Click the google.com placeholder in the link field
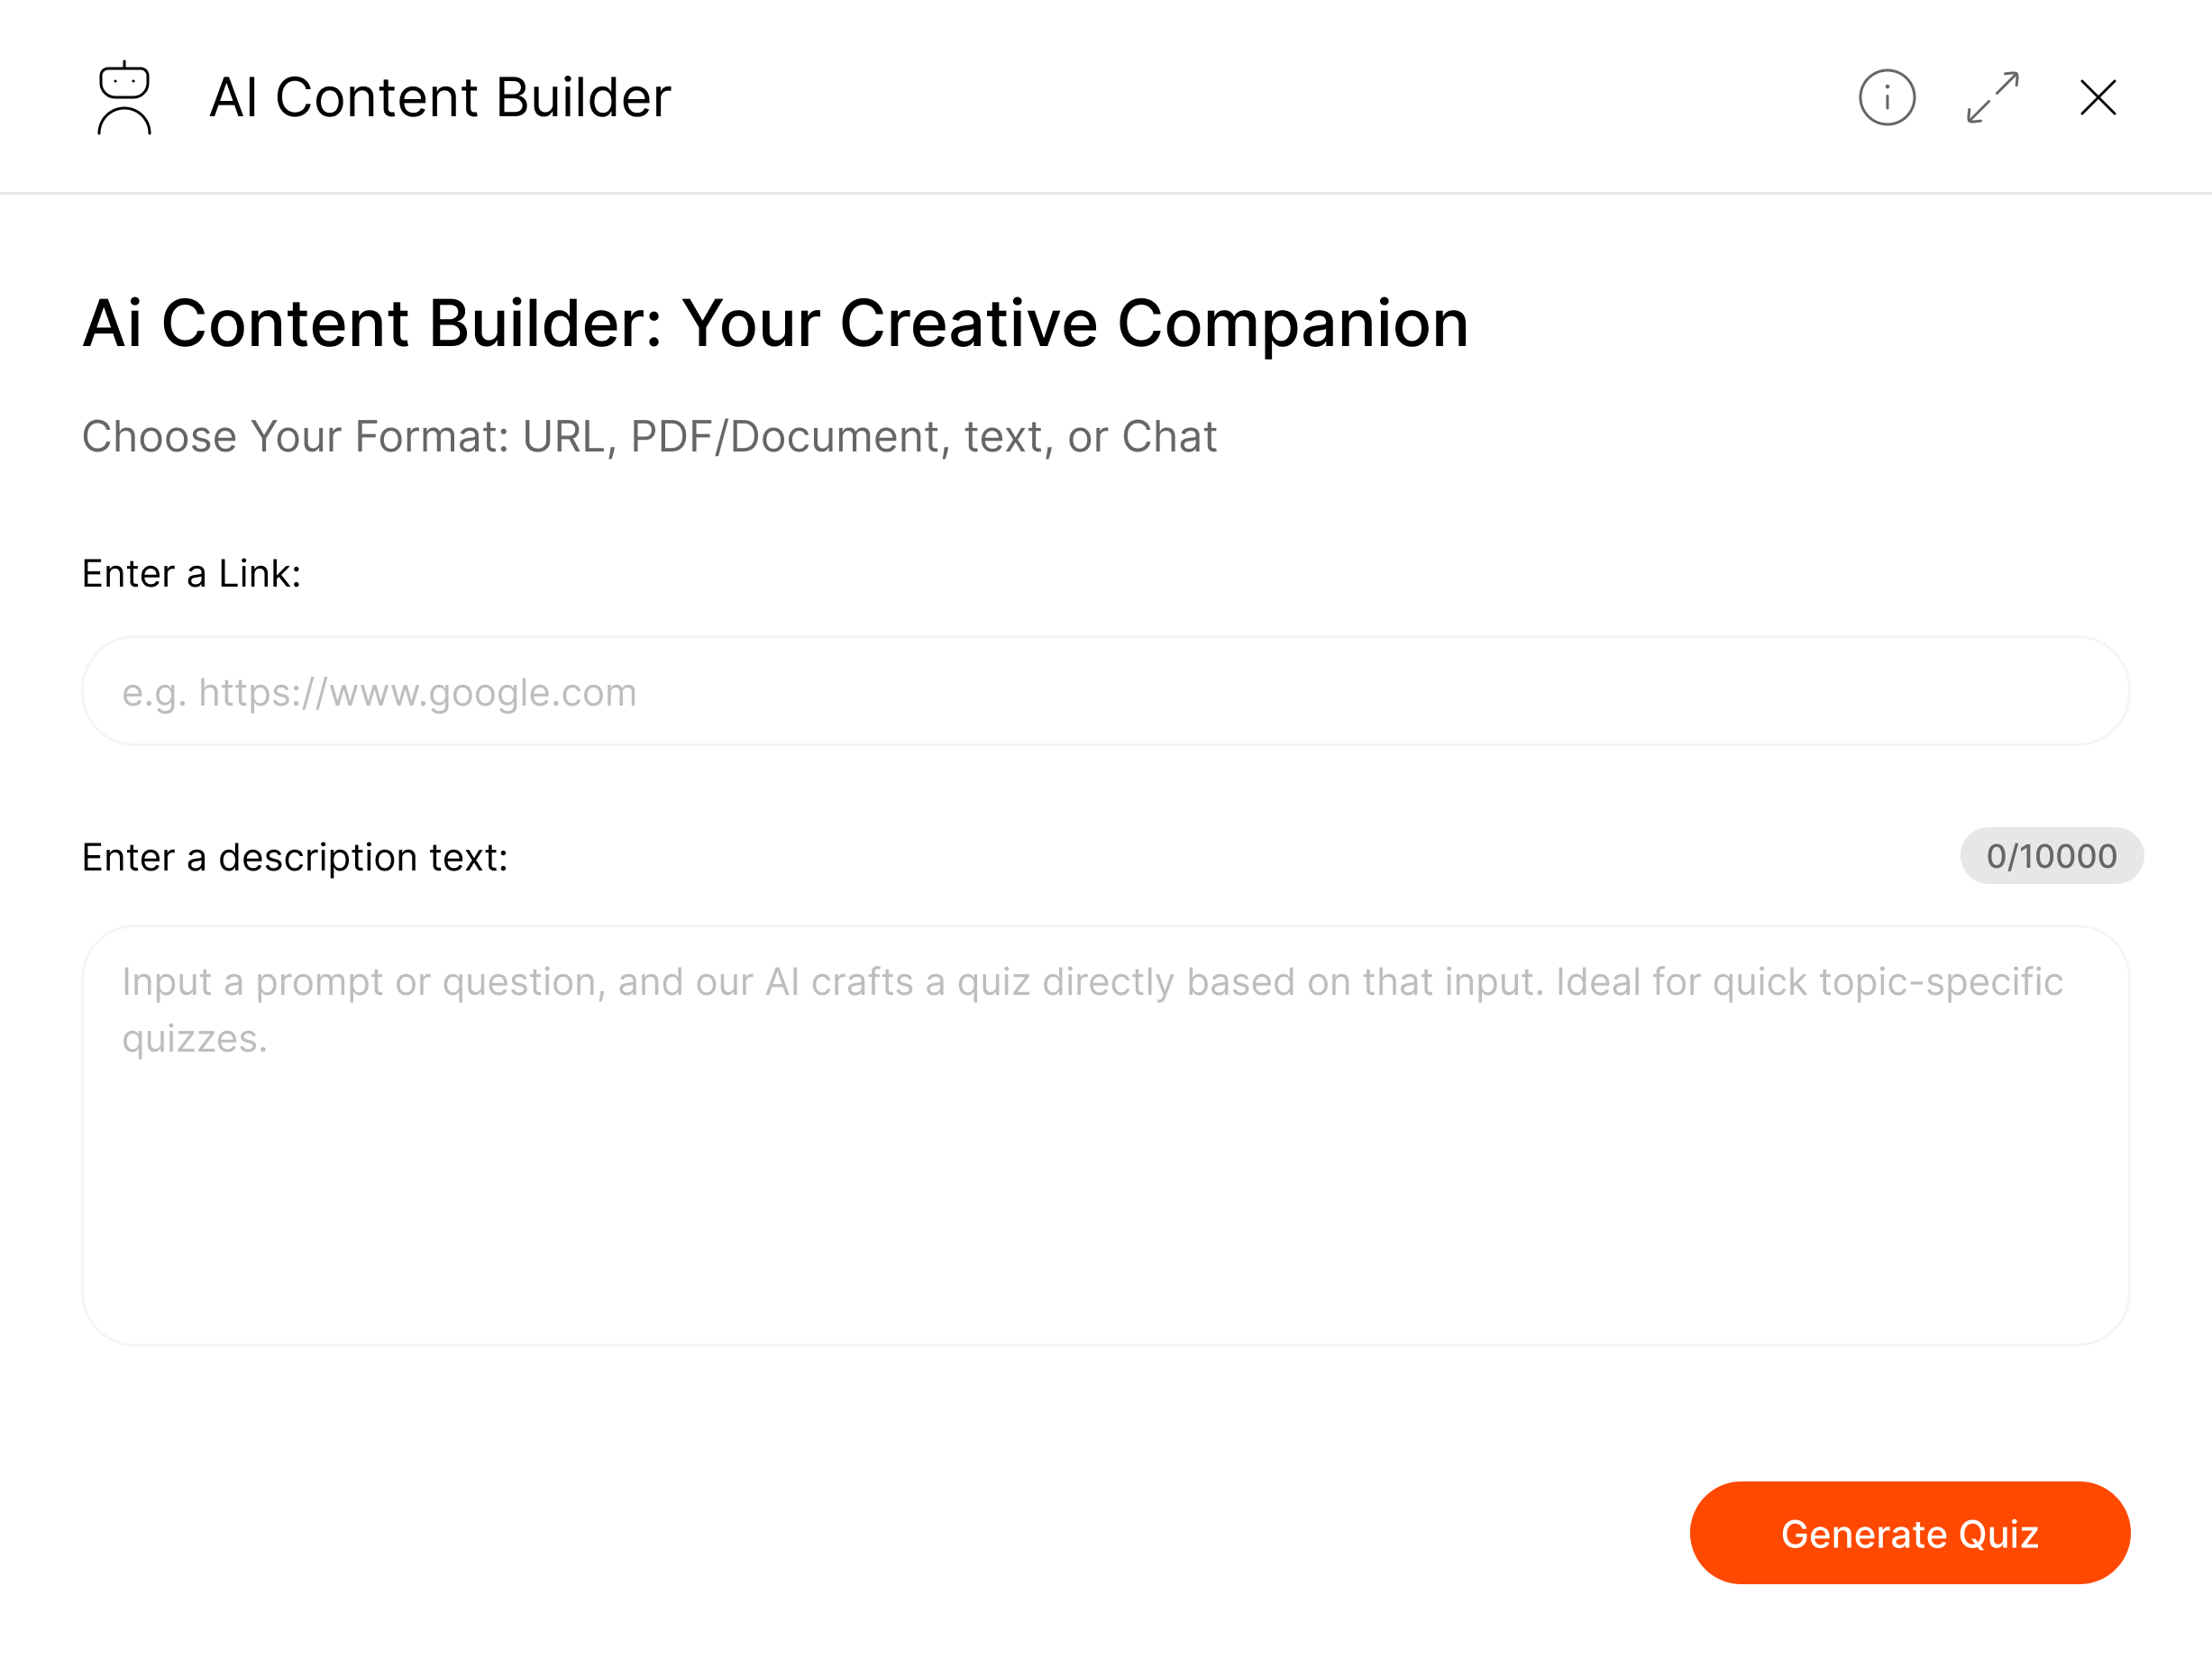This screenshot has width=2212, height=1668. click(380, 693)
